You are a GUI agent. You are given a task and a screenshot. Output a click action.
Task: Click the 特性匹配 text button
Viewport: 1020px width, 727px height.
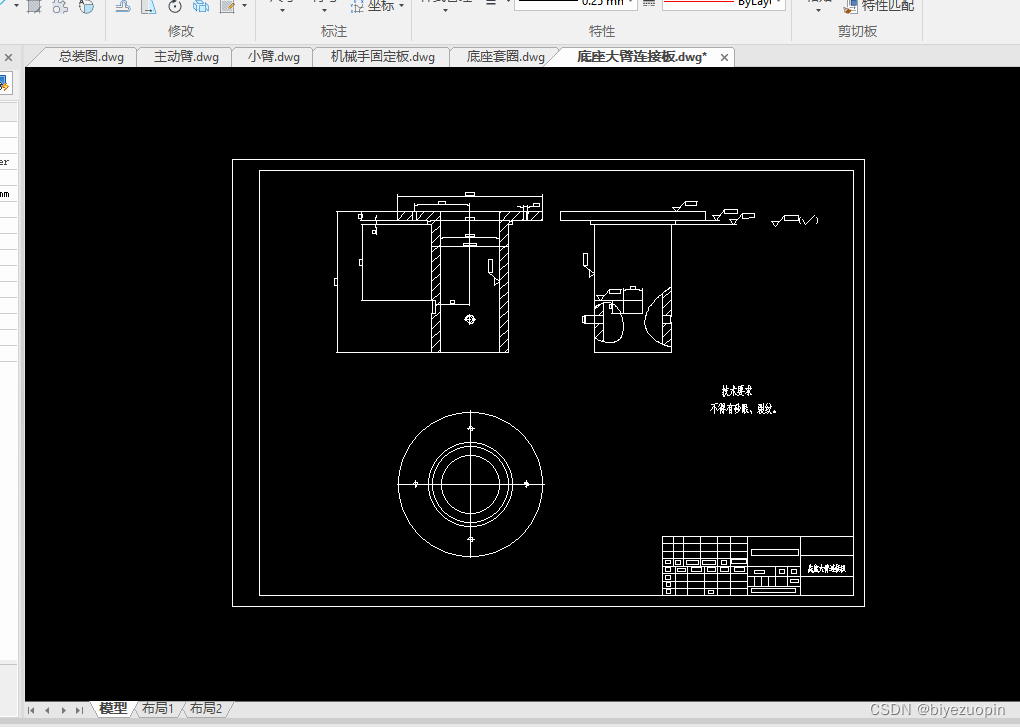coord(888,6)
